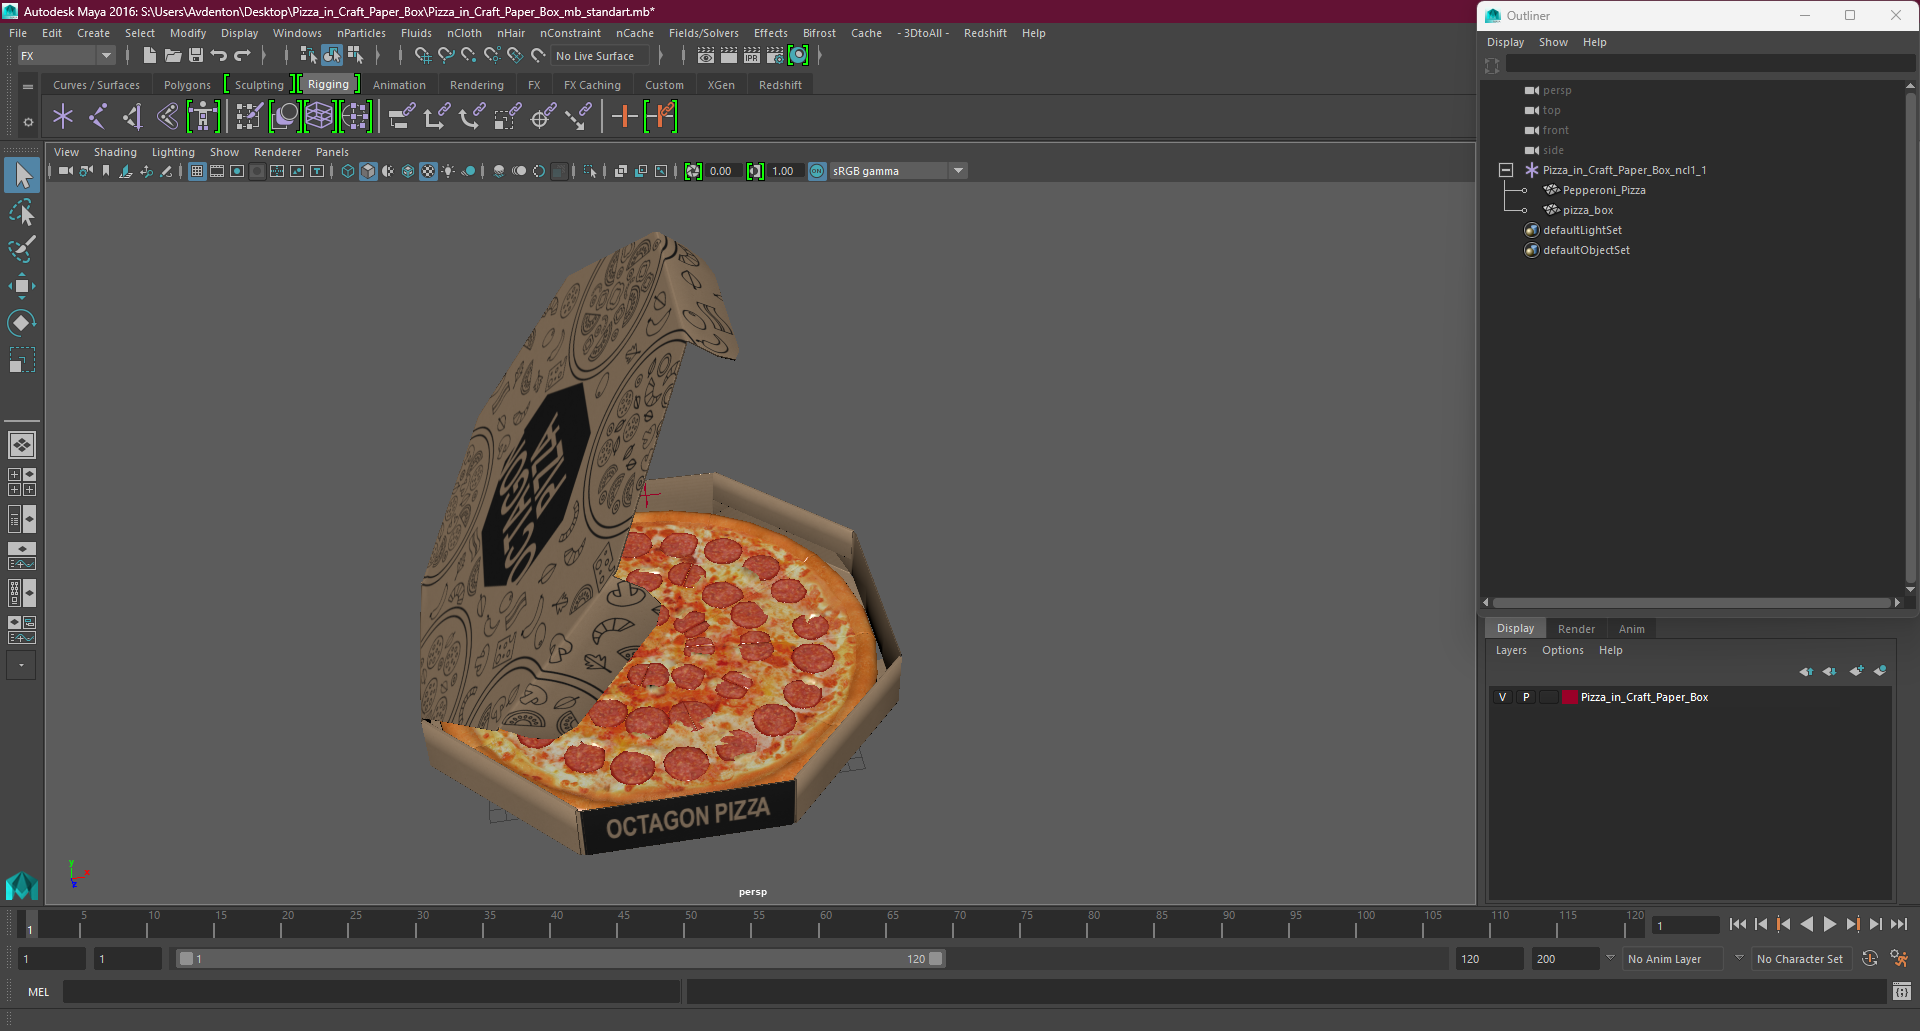1920x1031 pixels.
Task: Activate the Scale tool
Action: pos(21,359)
